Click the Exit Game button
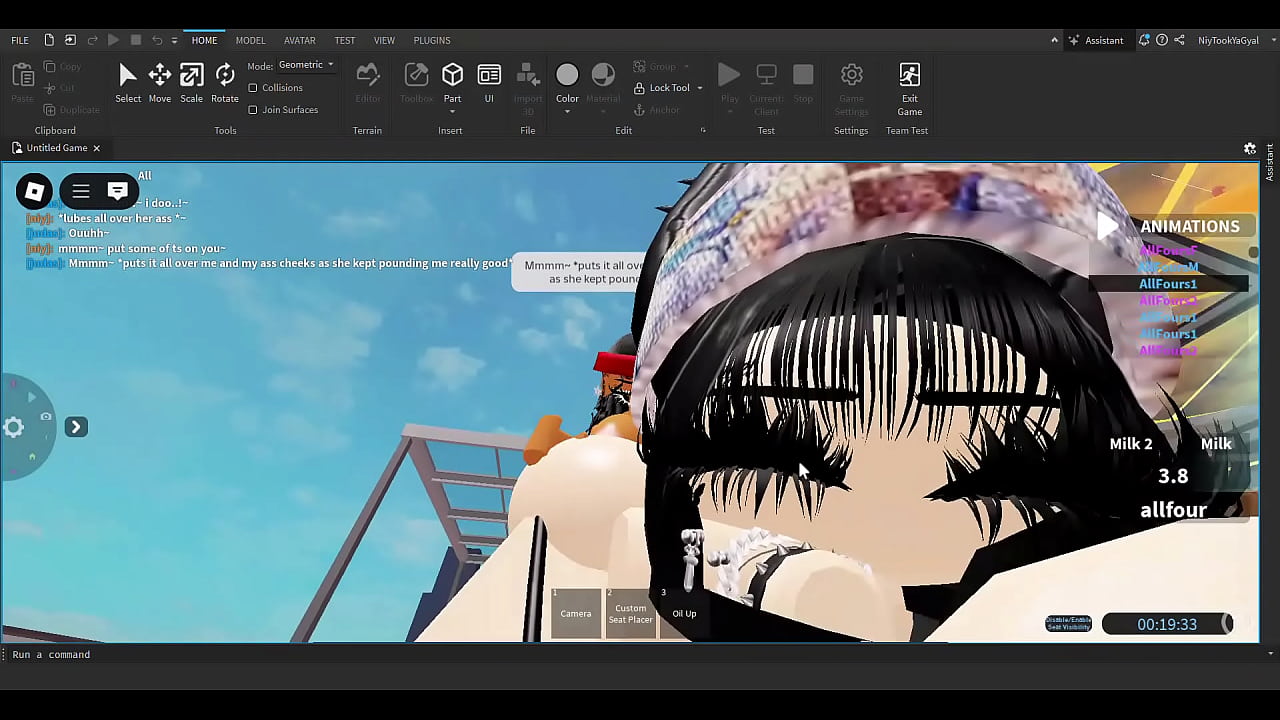 909,88
